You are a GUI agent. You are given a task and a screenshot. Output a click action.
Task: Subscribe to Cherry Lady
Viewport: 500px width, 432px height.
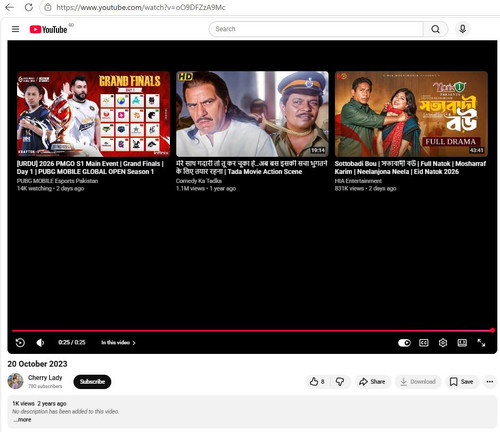coord(92,382)
